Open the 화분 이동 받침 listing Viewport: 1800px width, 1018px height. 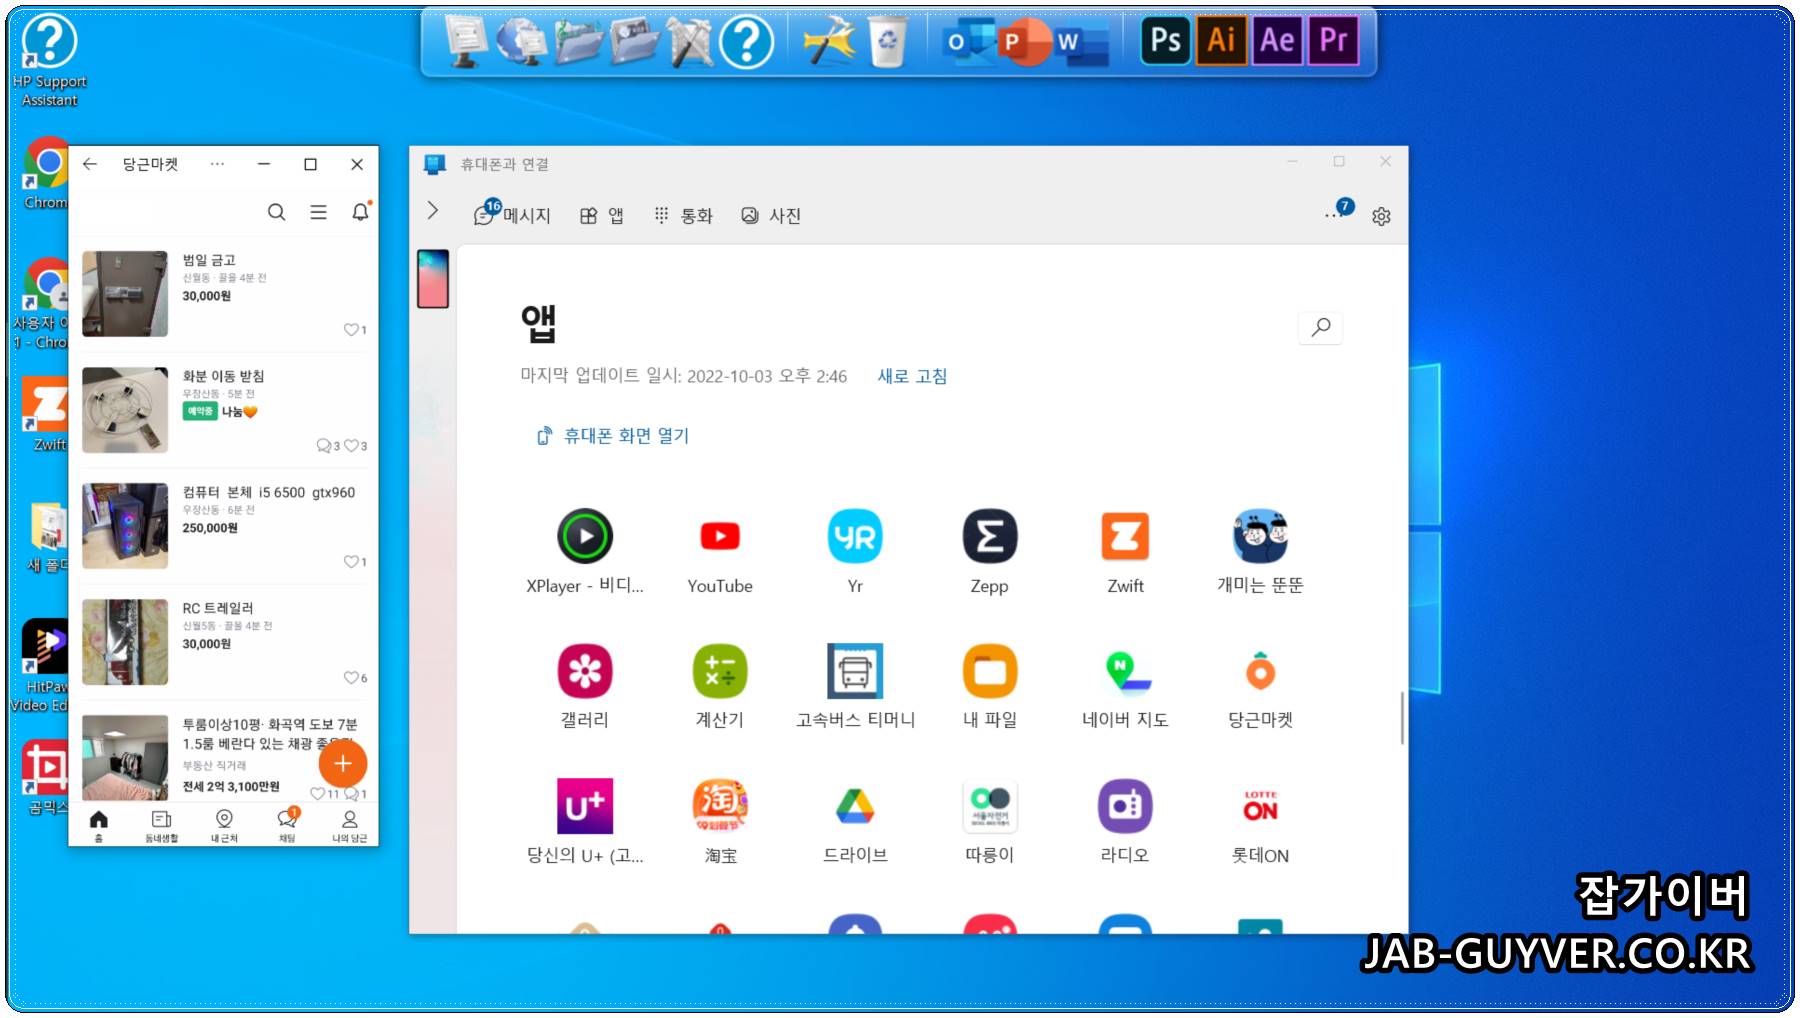[x=224, y=409]
